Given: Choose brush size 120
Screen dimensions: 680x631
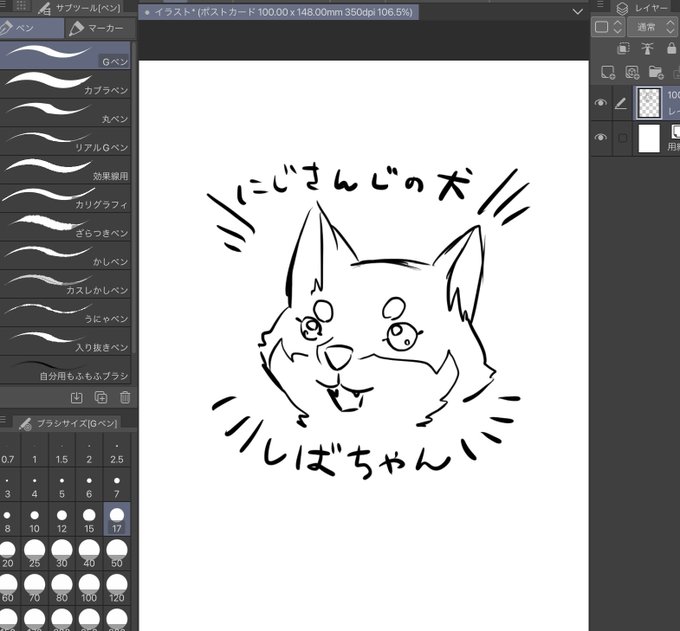Looking at the screenshot, I should [x=117, y=589].
